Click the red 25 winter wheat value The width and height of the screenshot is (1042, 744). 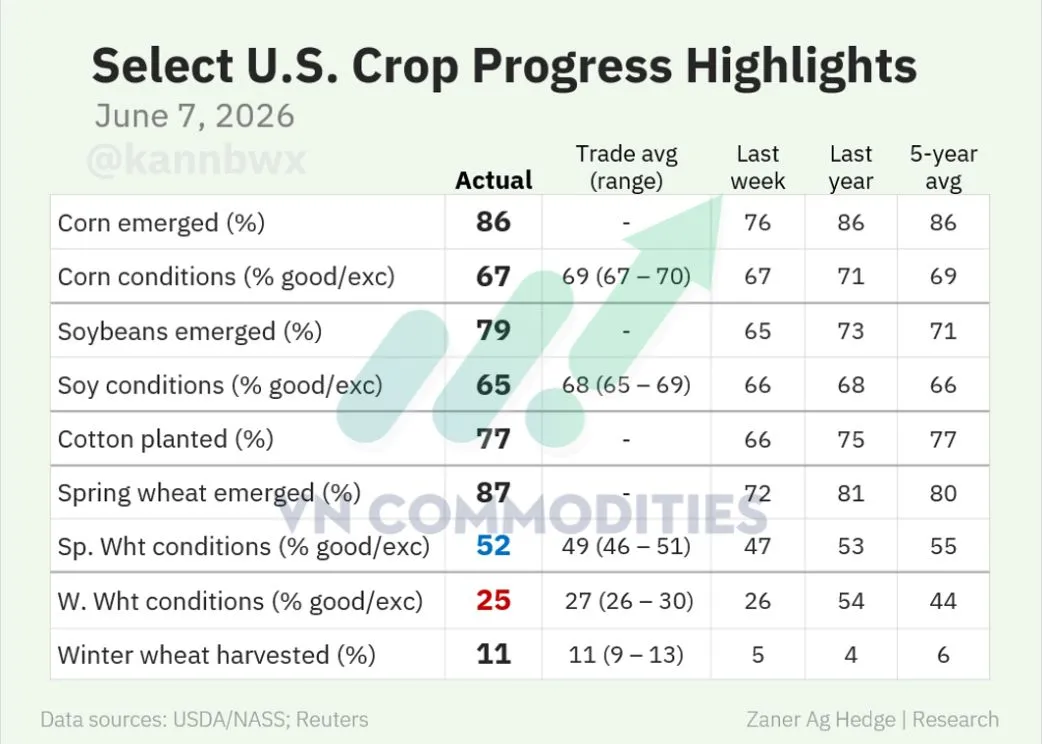coord(493,601)
